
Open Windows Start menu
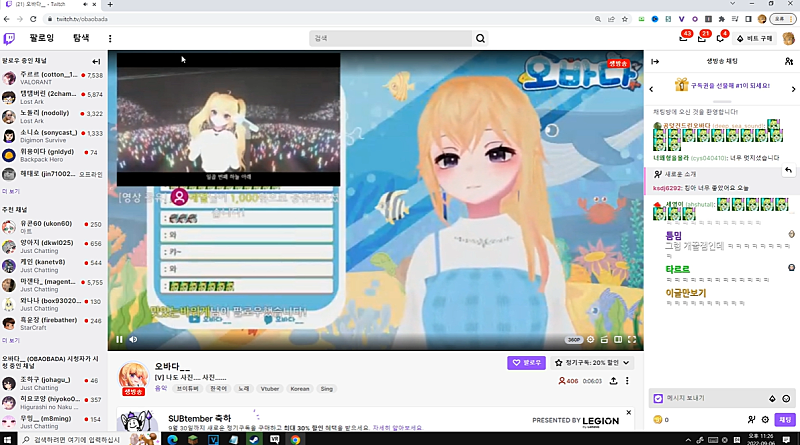click(7, 439)
